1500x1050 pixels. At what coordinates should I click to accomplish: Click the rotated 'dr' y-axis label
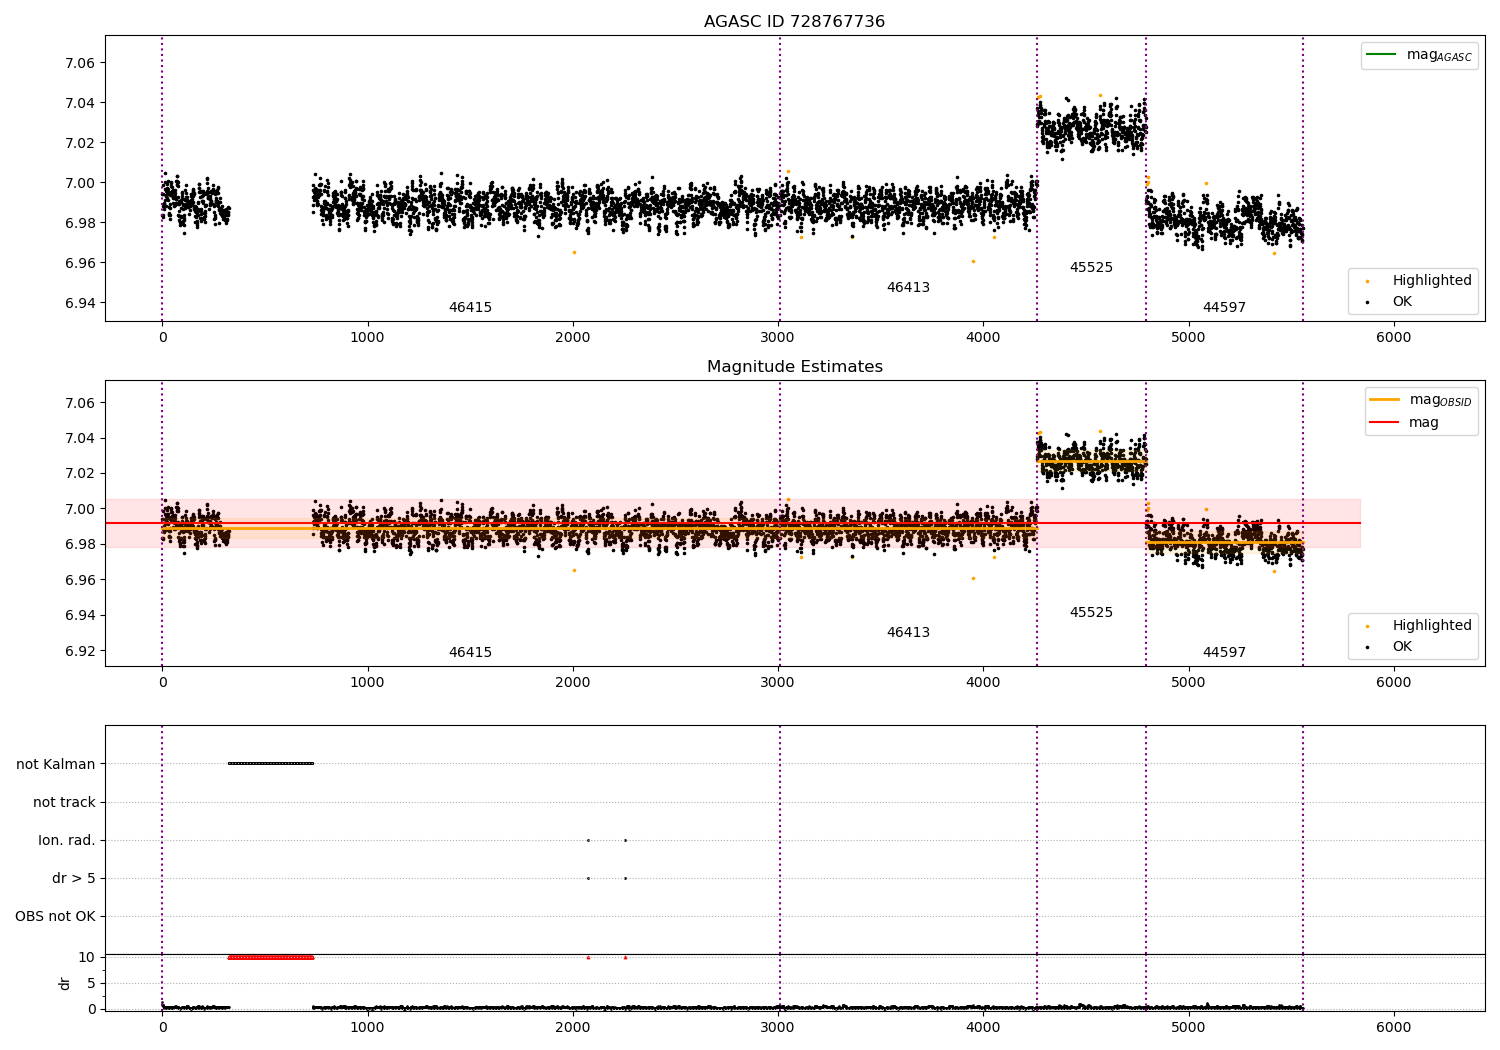[65, 983]
